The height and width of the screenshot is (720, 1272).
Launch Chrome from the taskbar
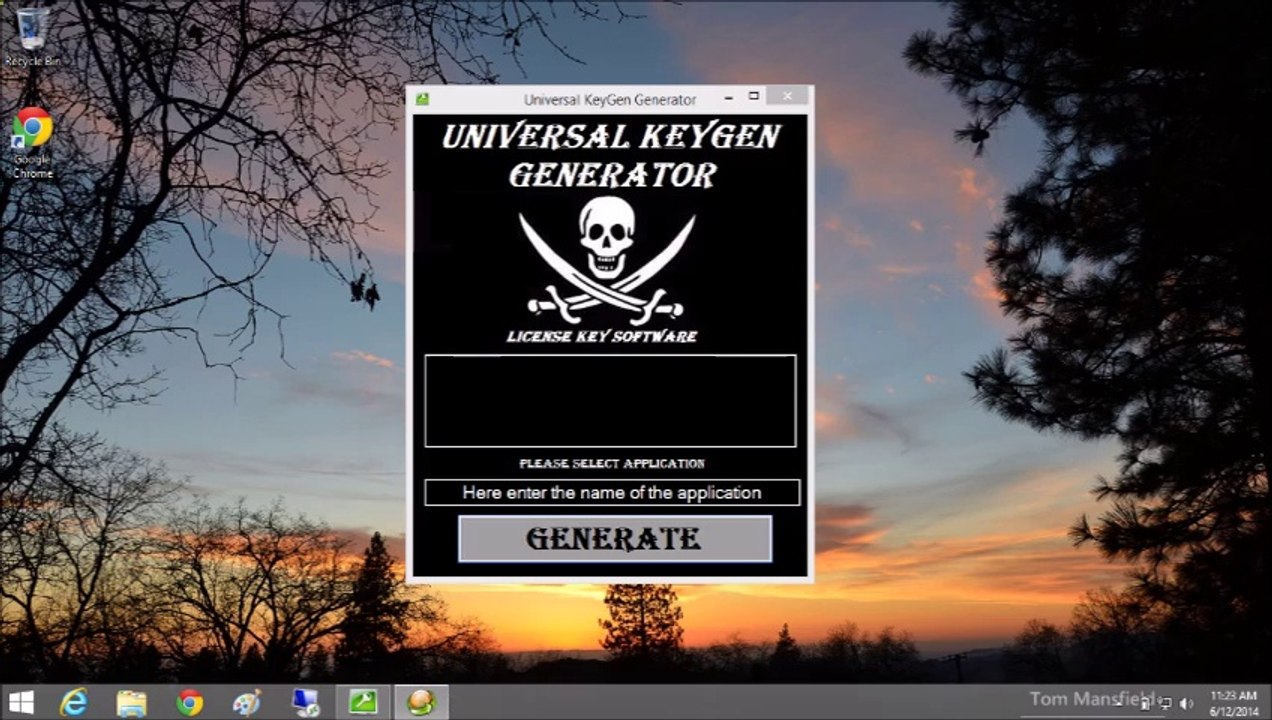click(189, 702)
